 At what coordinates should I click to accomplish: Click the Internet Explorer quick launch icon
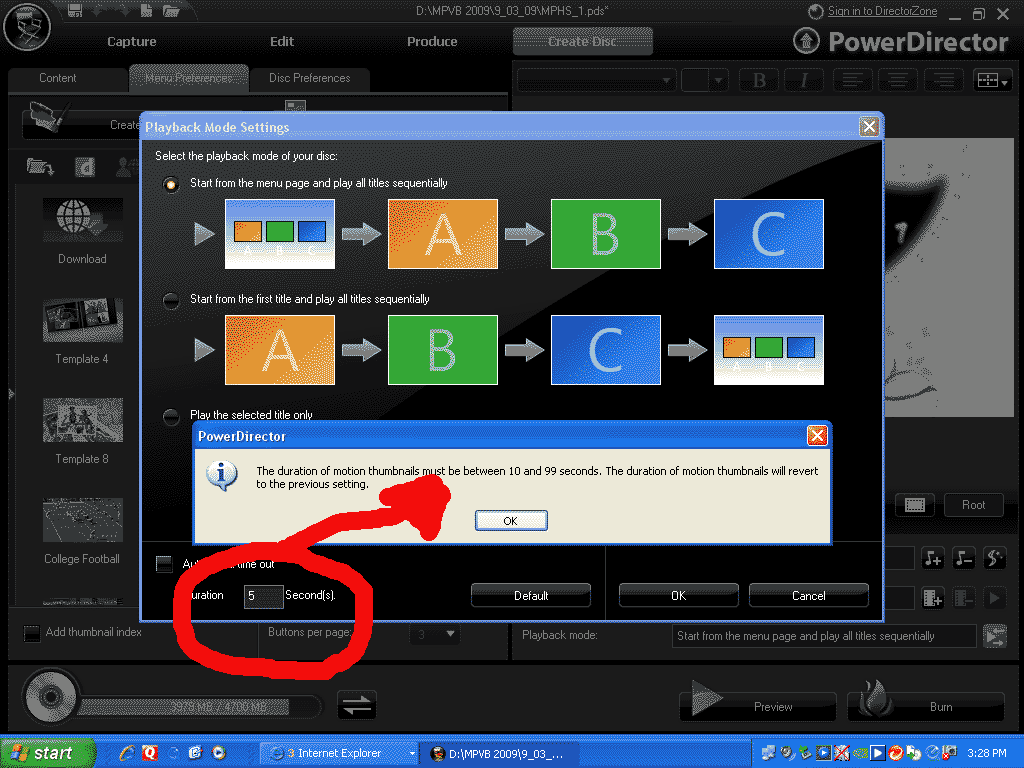click(x=127, y=753)
